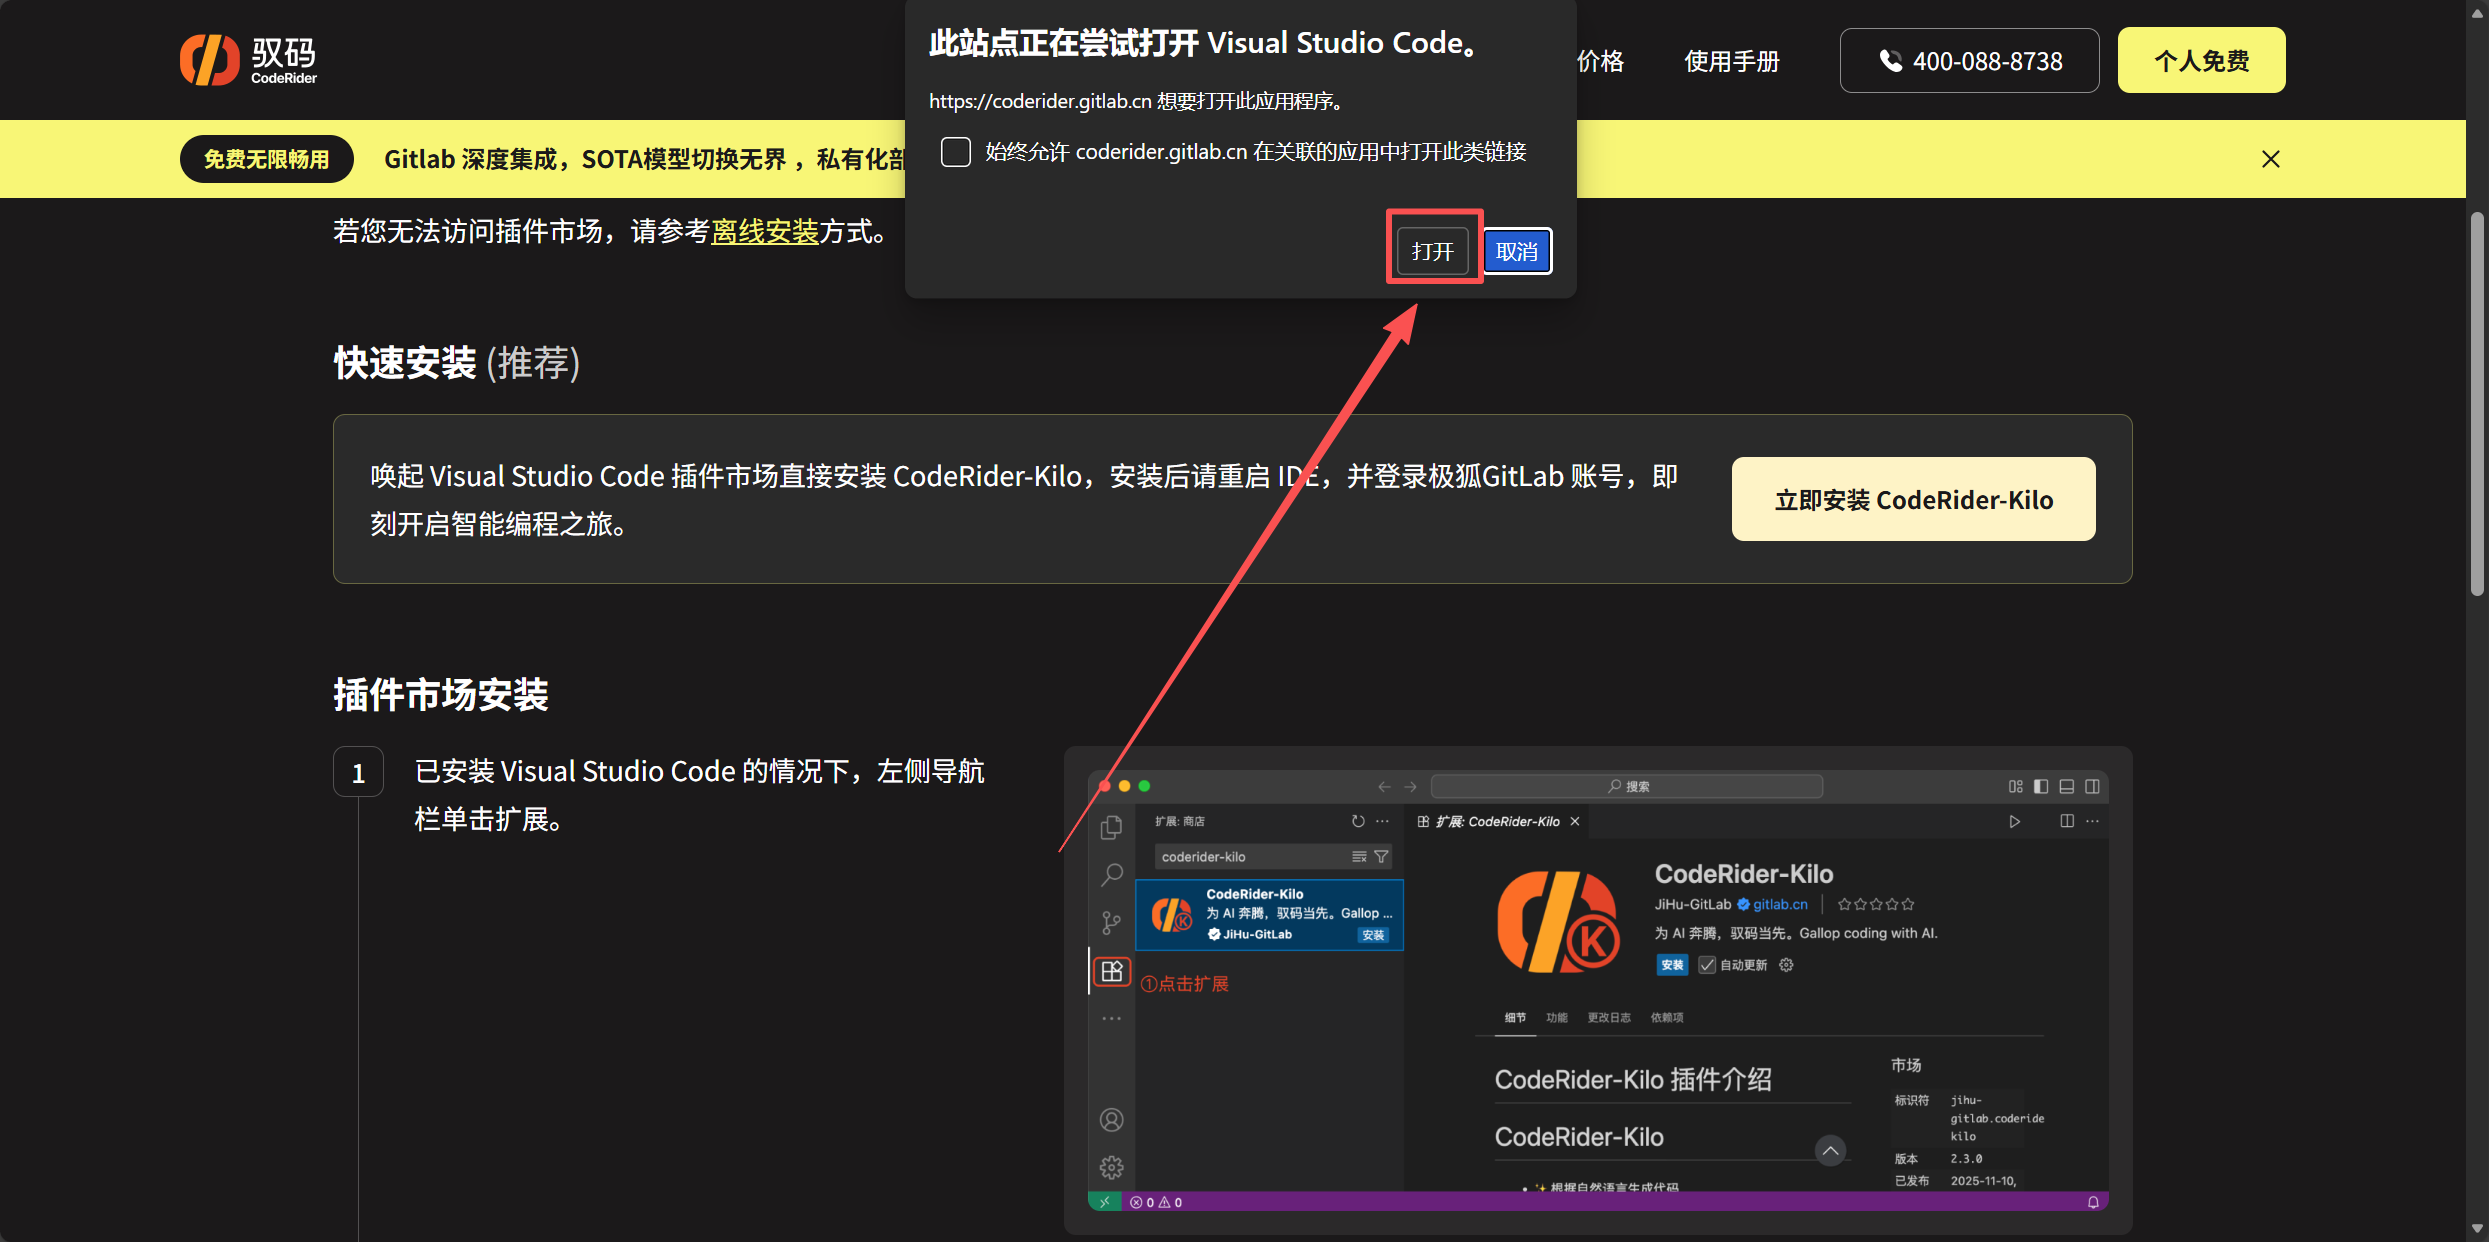Toggle the 自动更新 checkbox
Viewport: 2489px width, 1242px height.
[x=1707, y=965]
